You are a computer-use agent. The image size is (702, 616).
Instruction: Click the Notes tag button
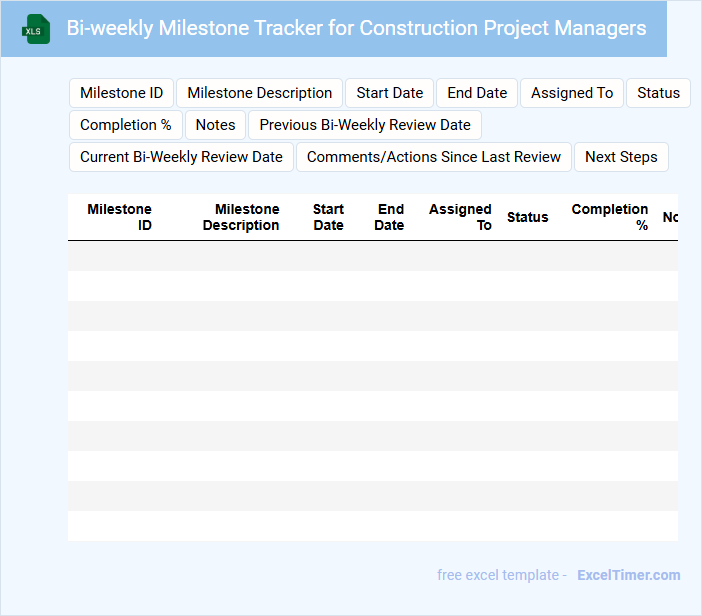pyautogui.click(x=215, y=125)
